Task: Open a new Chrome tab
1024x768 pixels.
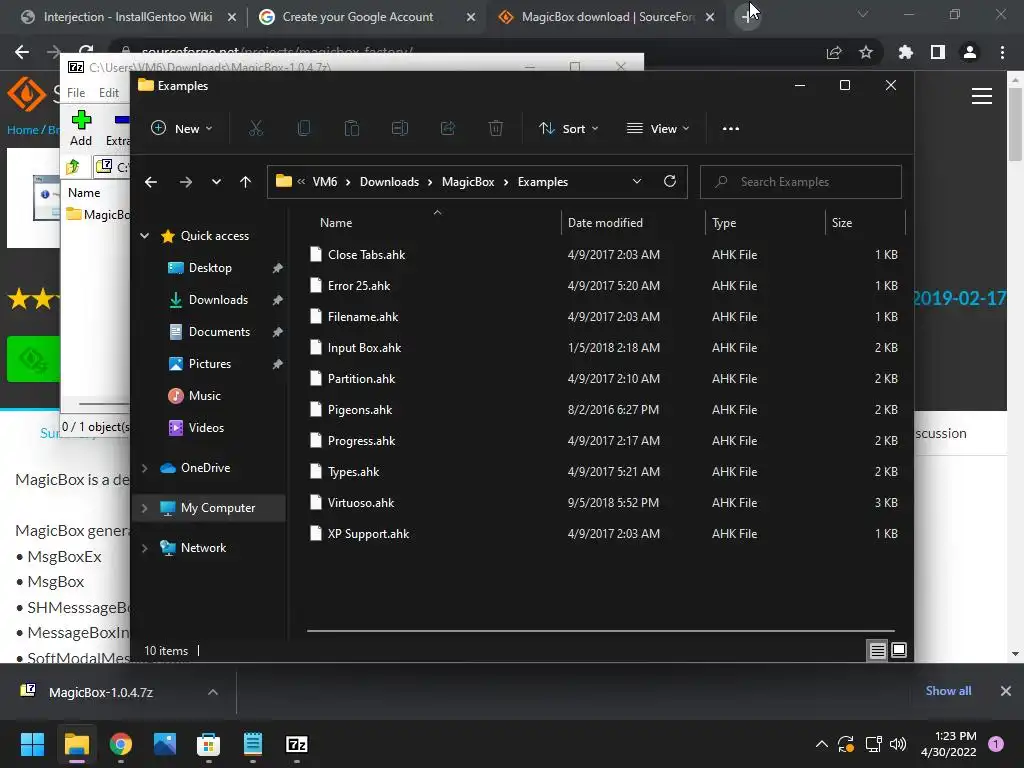Action: pos(746,17)
